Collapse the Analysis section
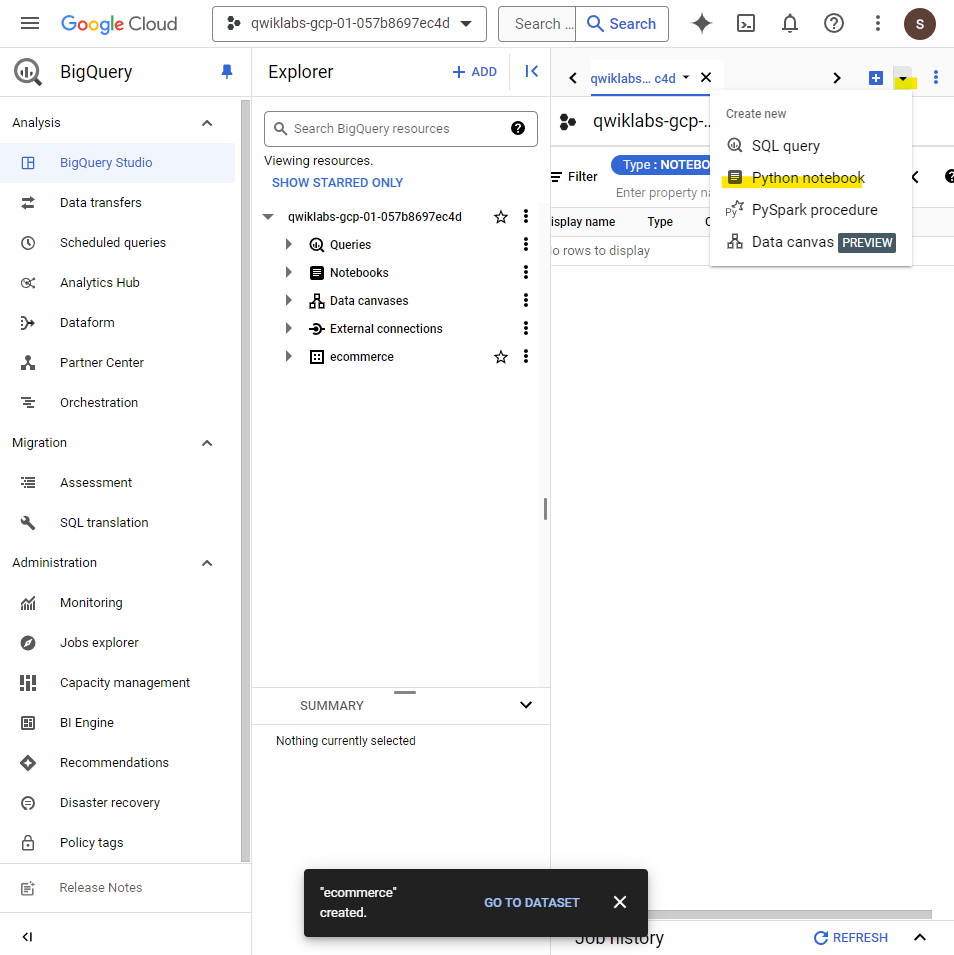 coord(207,123)
